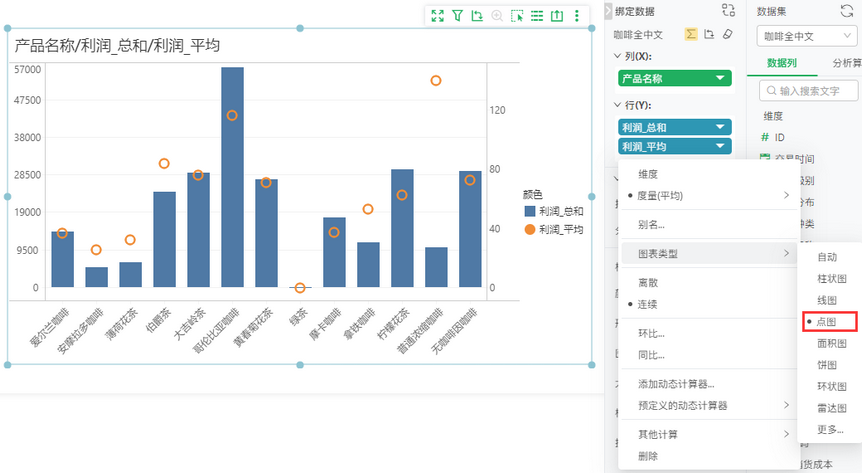Open the 利润_平均 field dropdown arrow
The height and width of the screenshot is (473, 862).
[720, 146]
